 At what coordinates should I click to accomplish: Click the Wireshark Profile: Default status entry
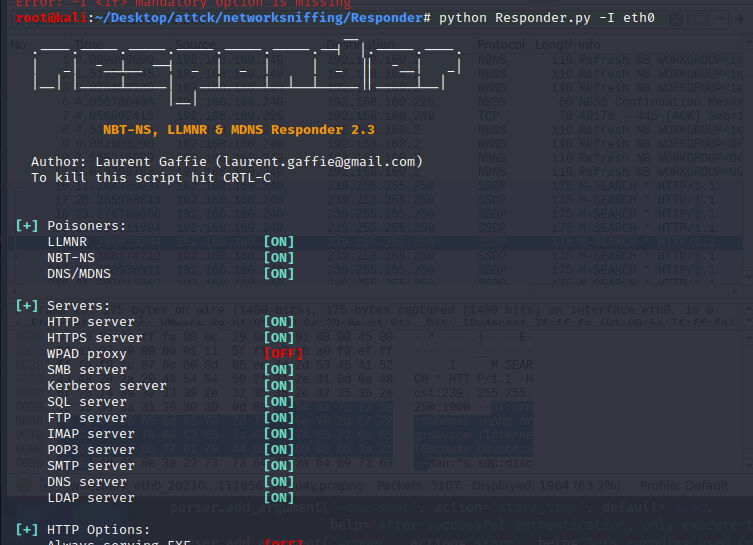point(684,485)
